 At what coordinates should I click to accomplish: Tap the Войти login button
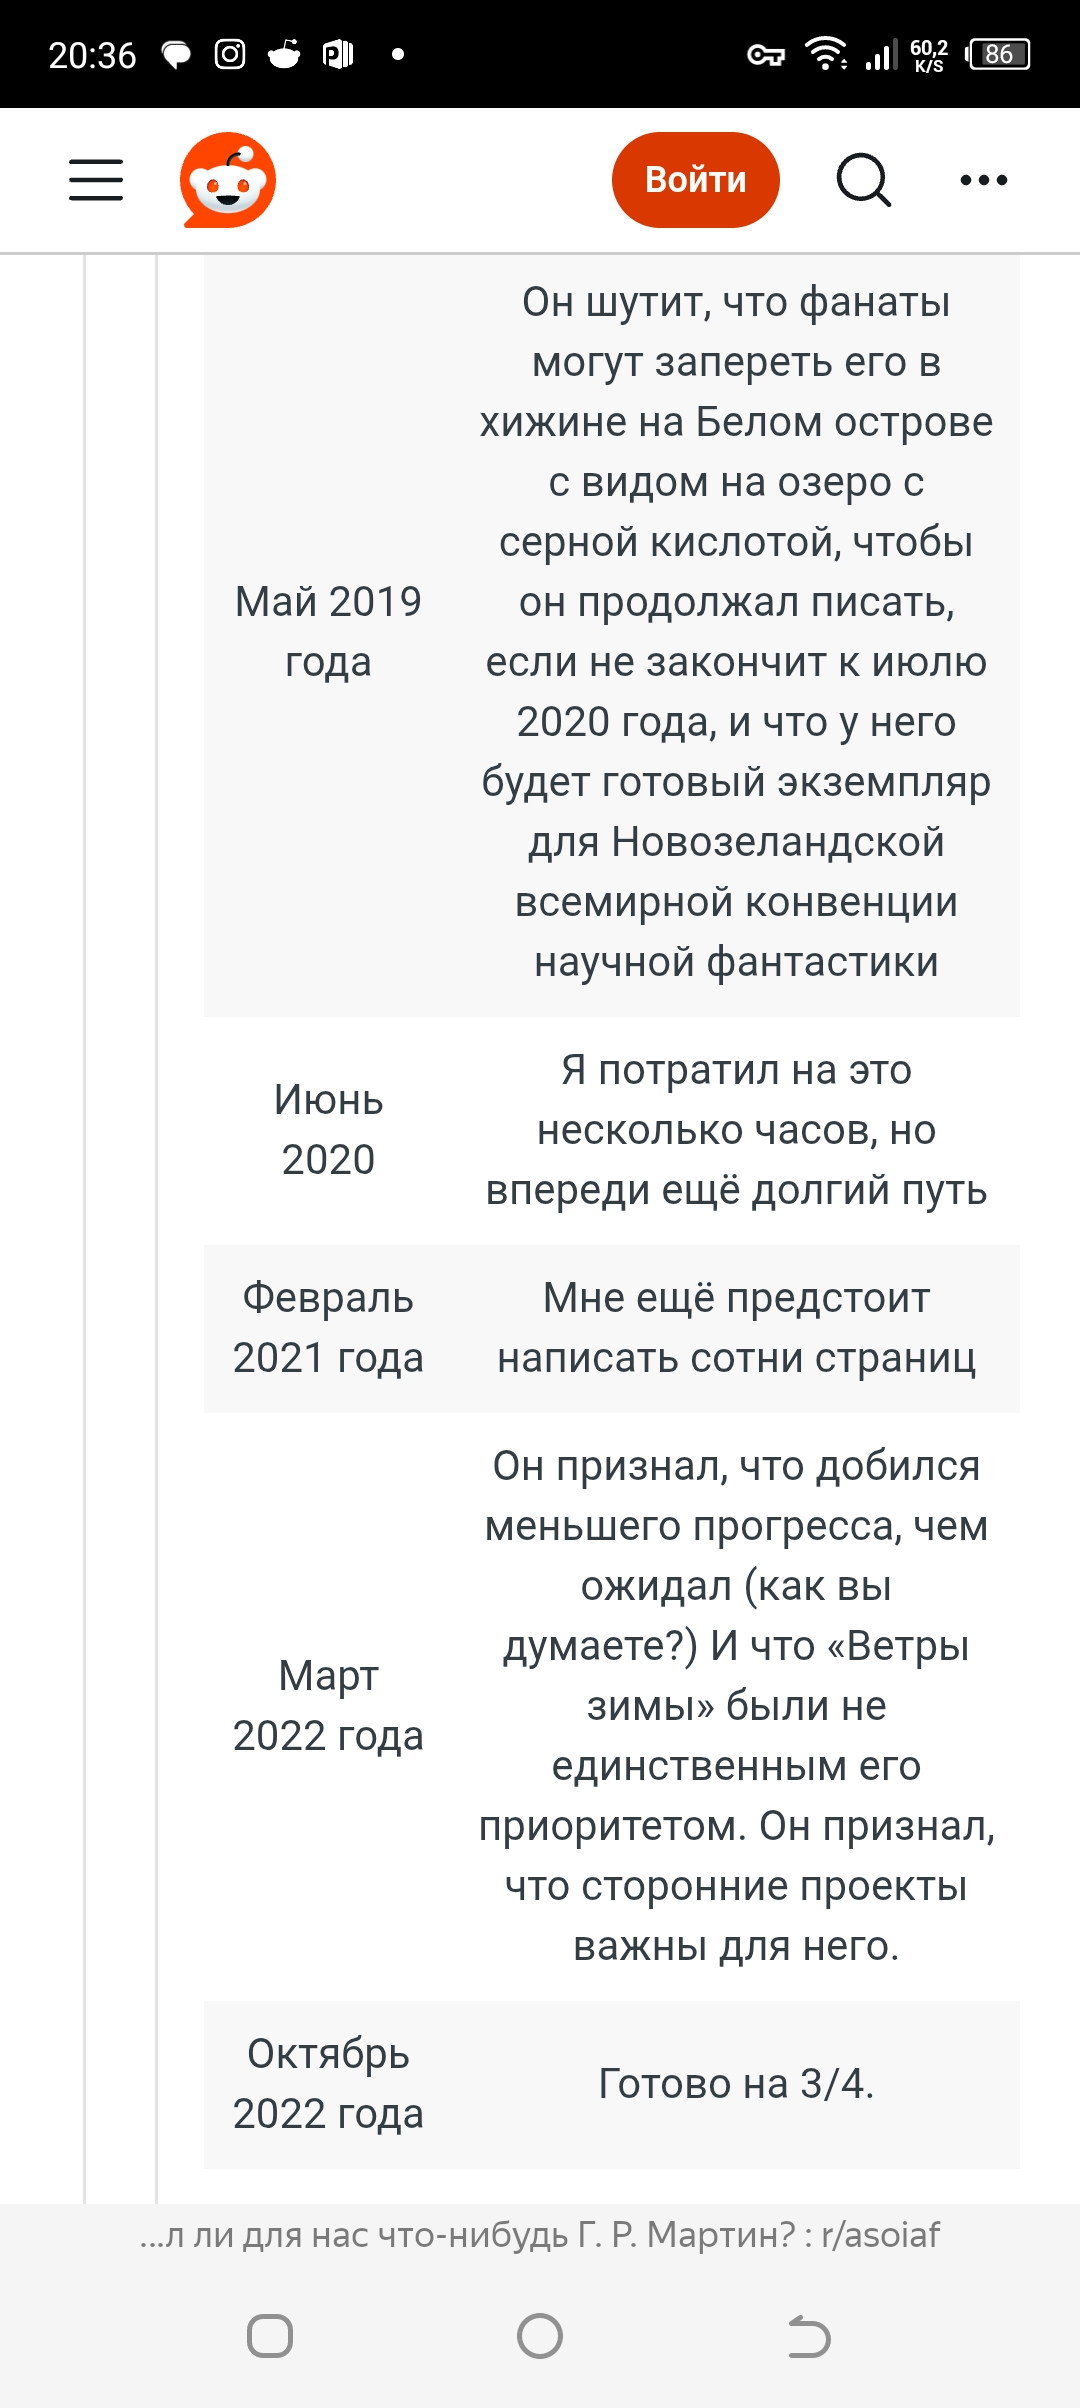coord(696,180)
